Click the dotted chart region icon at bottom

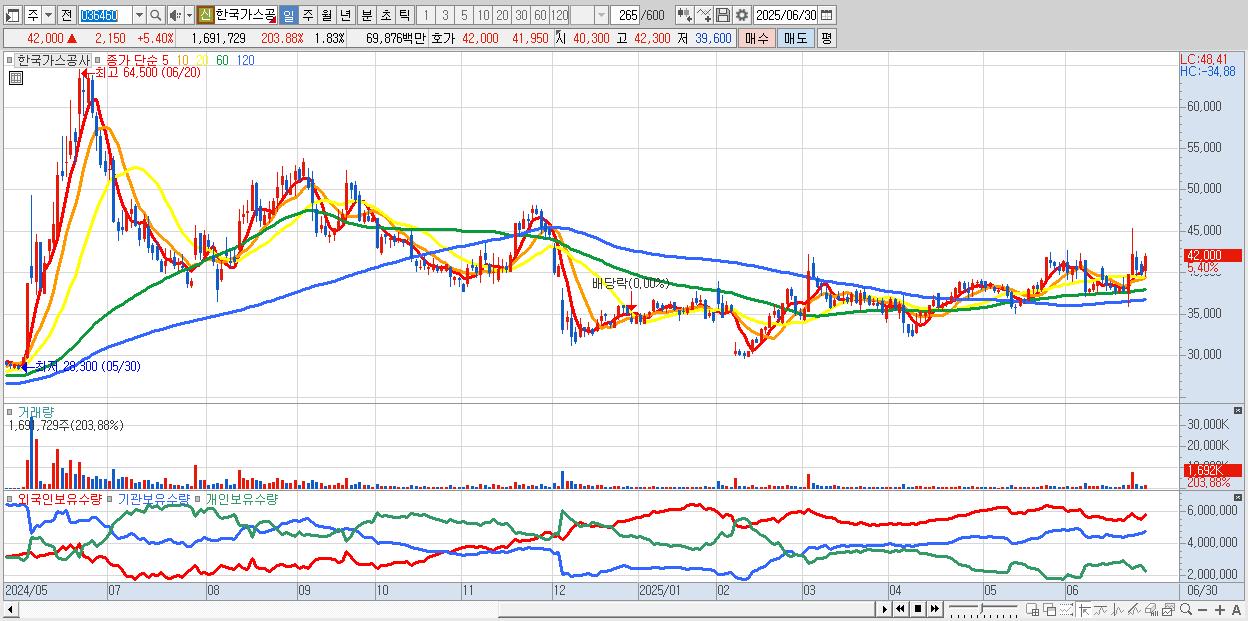(x=1066, y=609)
